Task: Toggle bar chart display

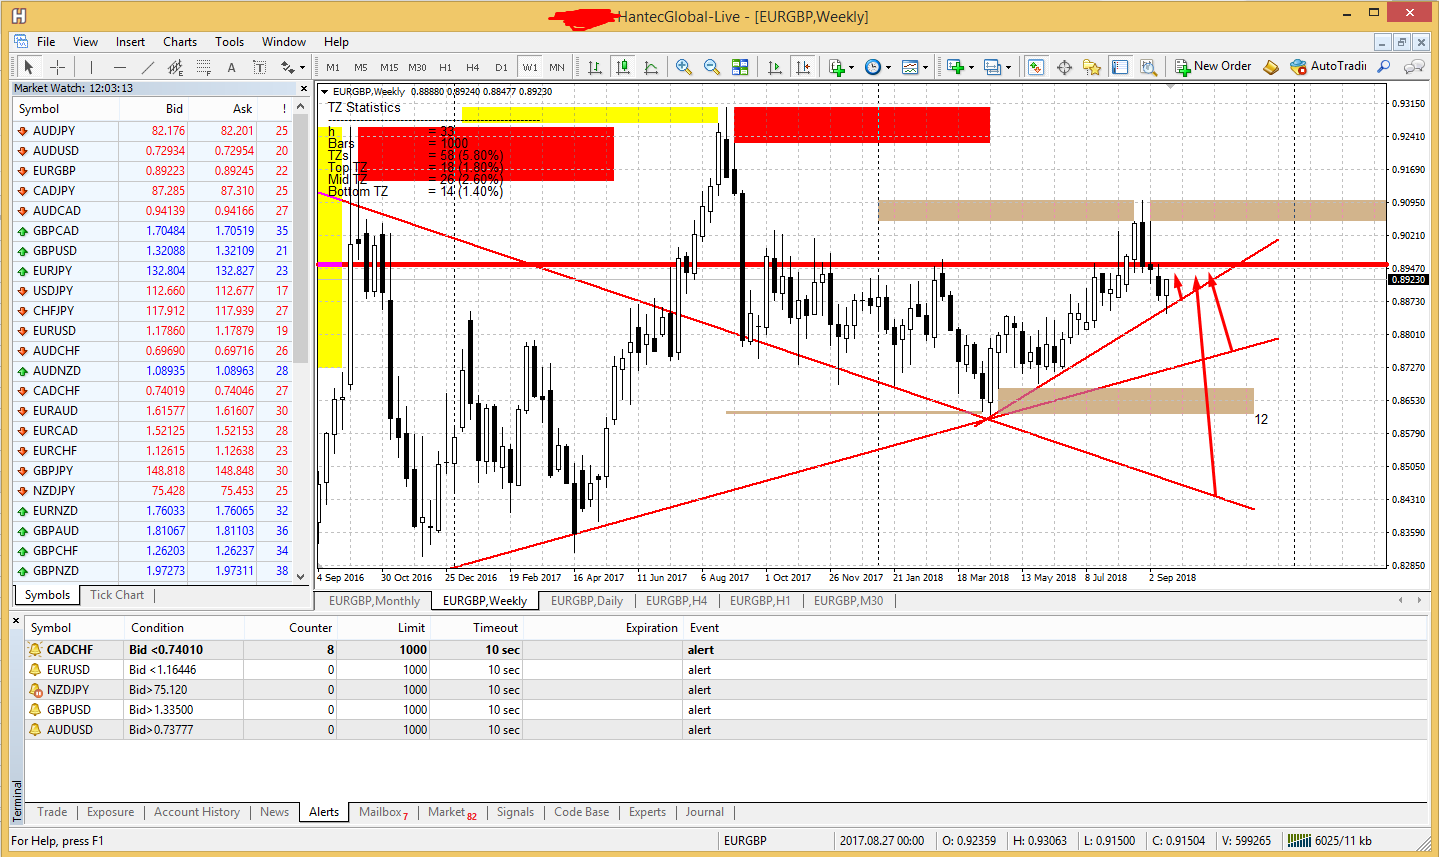Action: [x=595, y=67]
